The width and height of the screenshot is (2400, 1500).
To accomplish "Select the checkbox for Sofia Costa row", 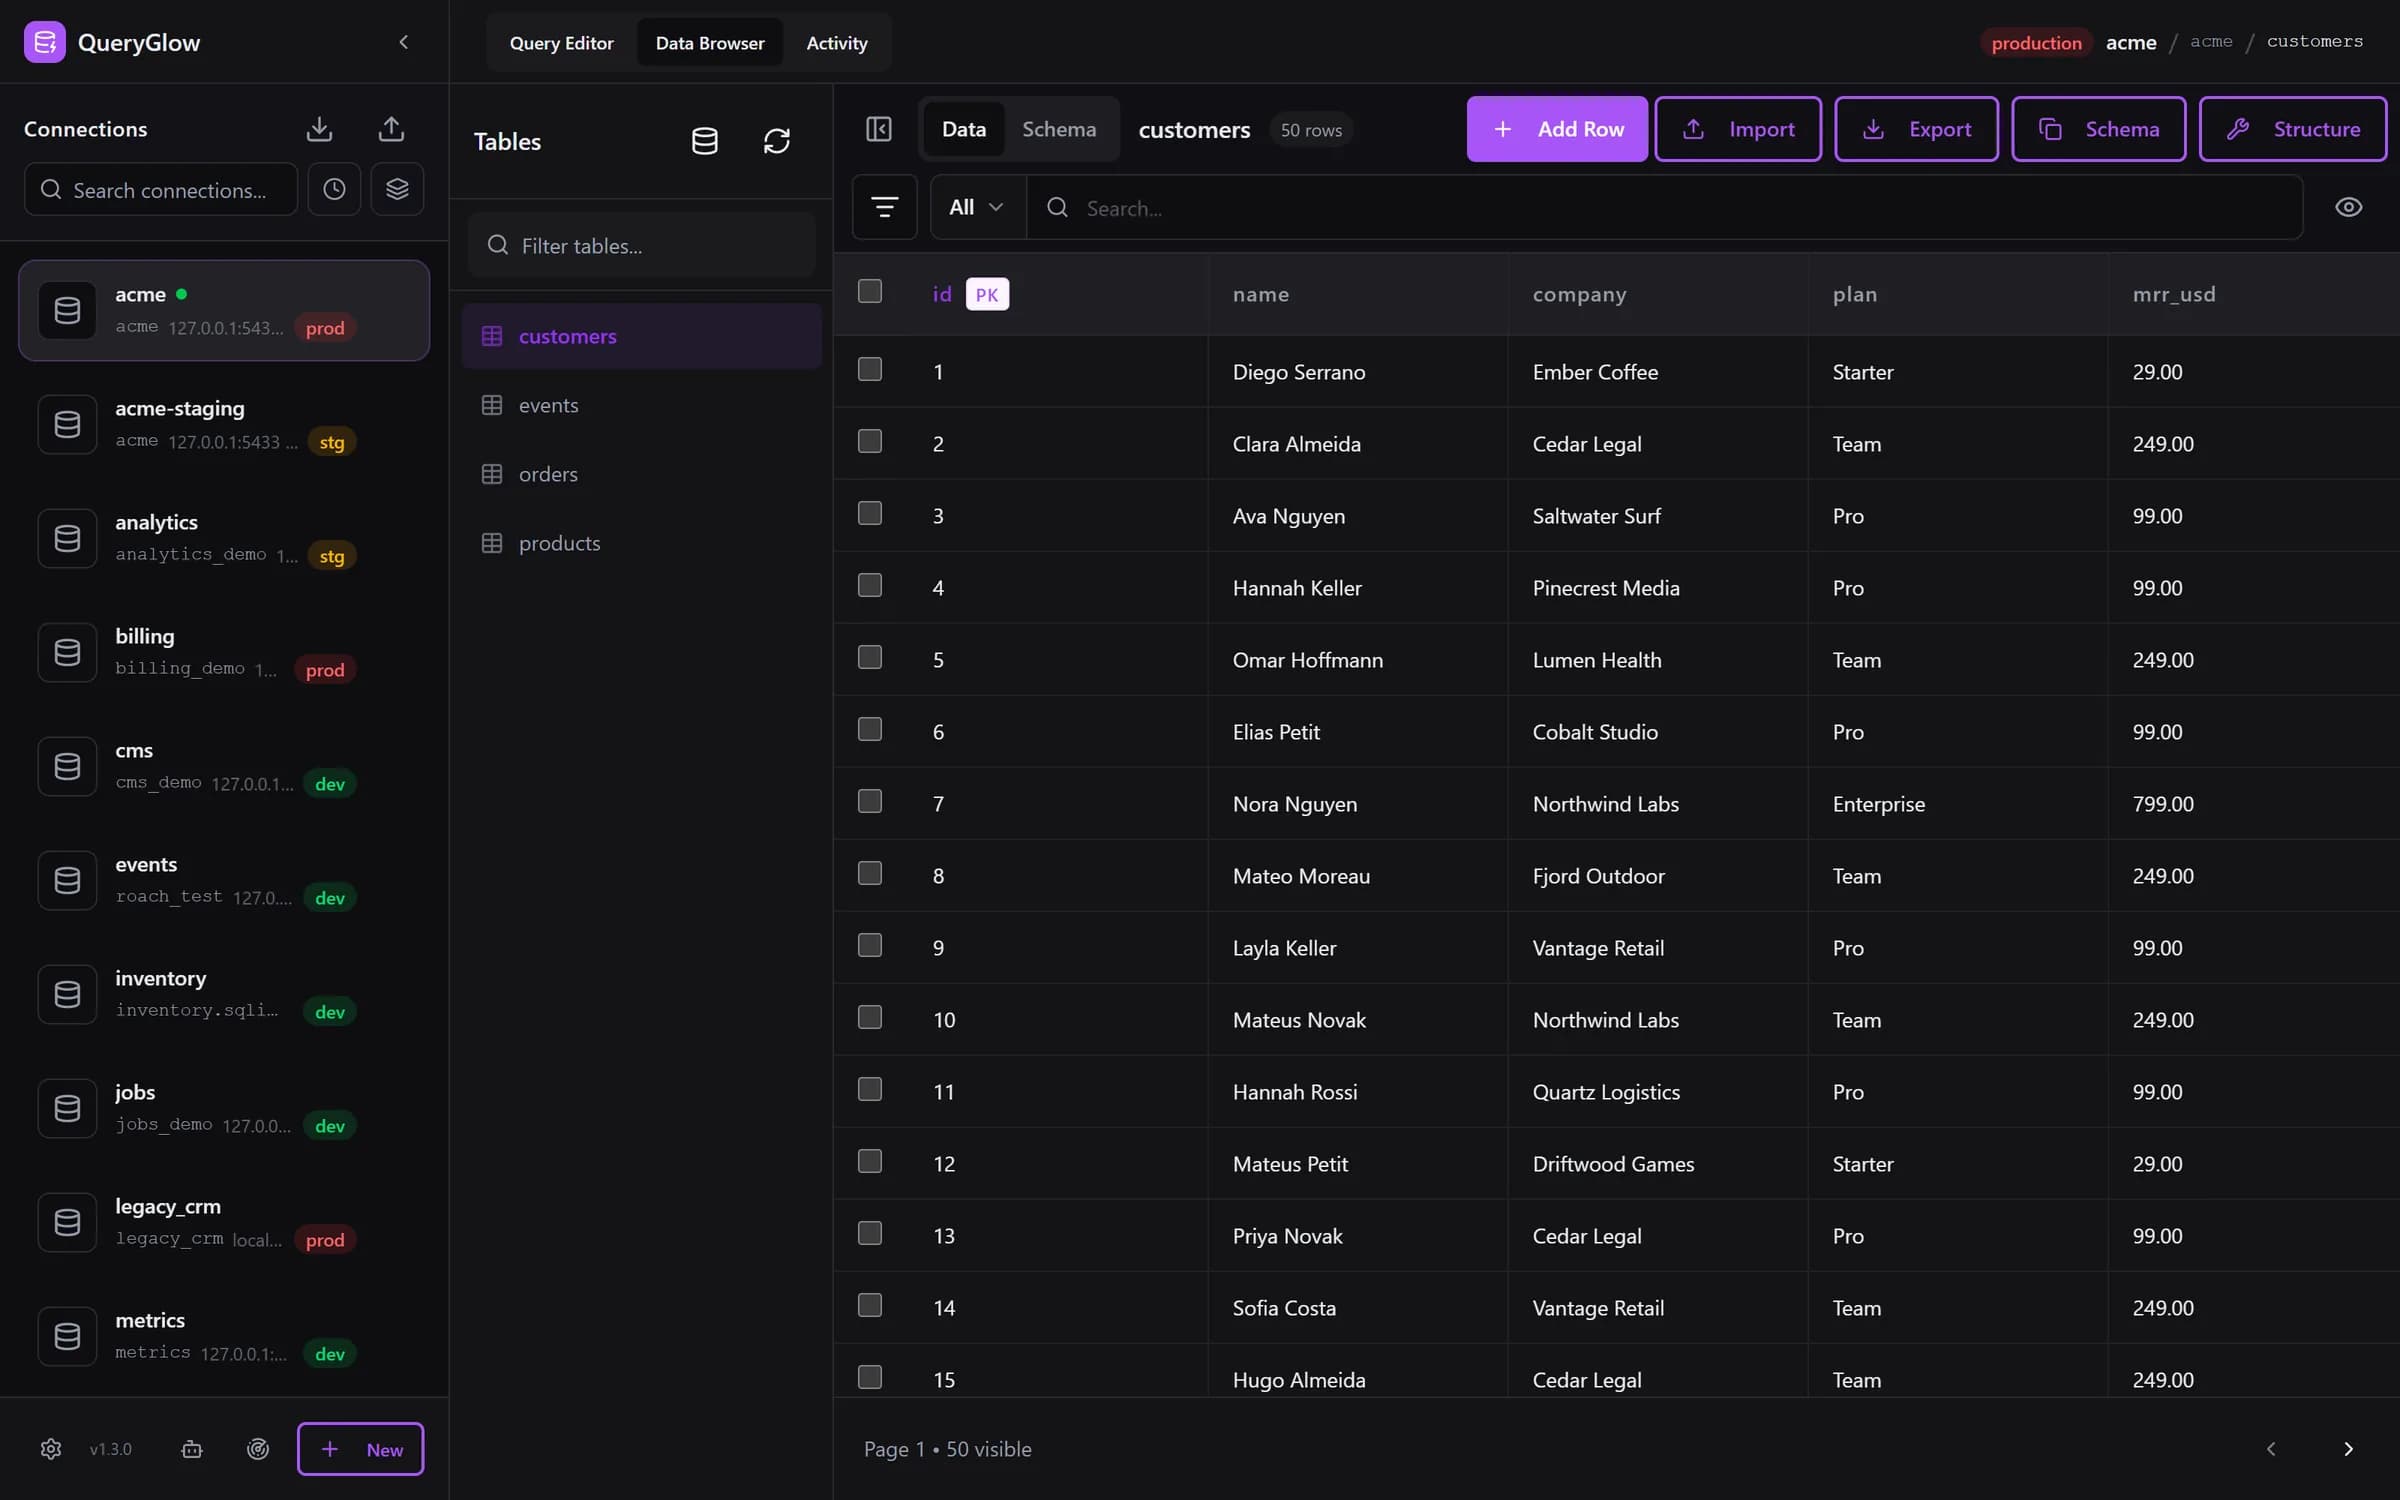I will tap(870, 1305).
